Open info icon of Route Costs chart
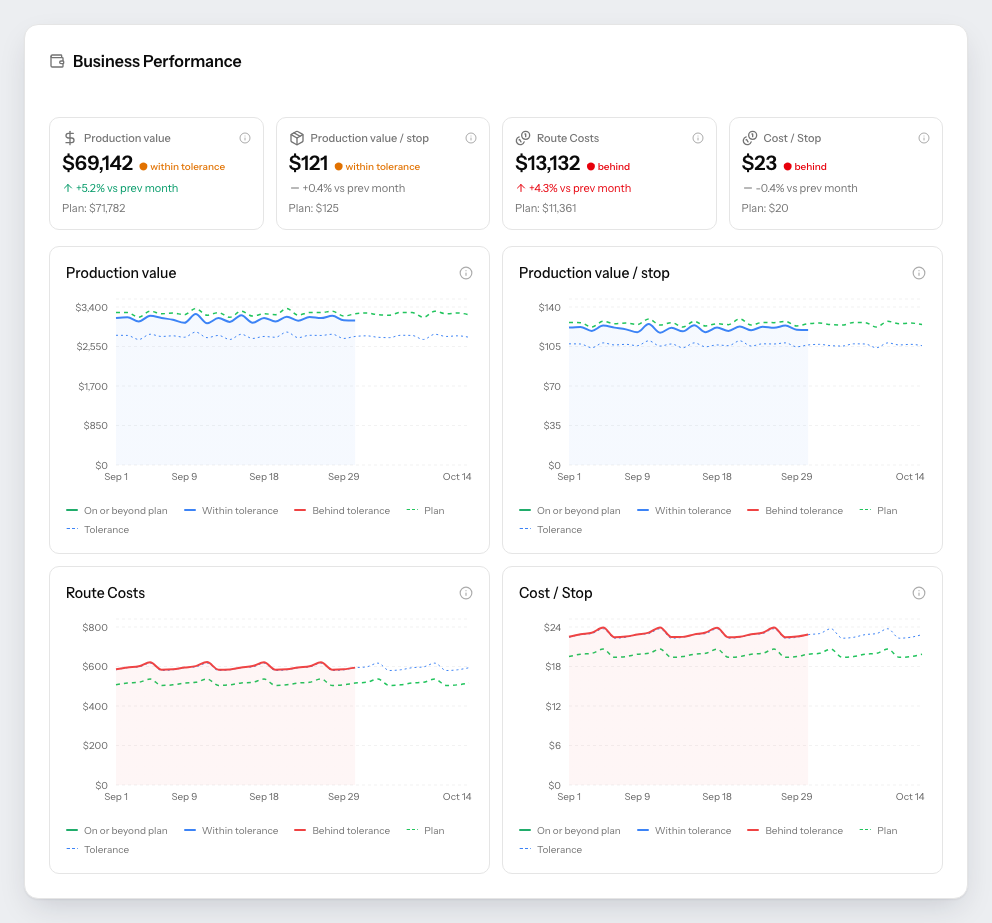Screen dimensions: 992x923 (x=466, y=593)
